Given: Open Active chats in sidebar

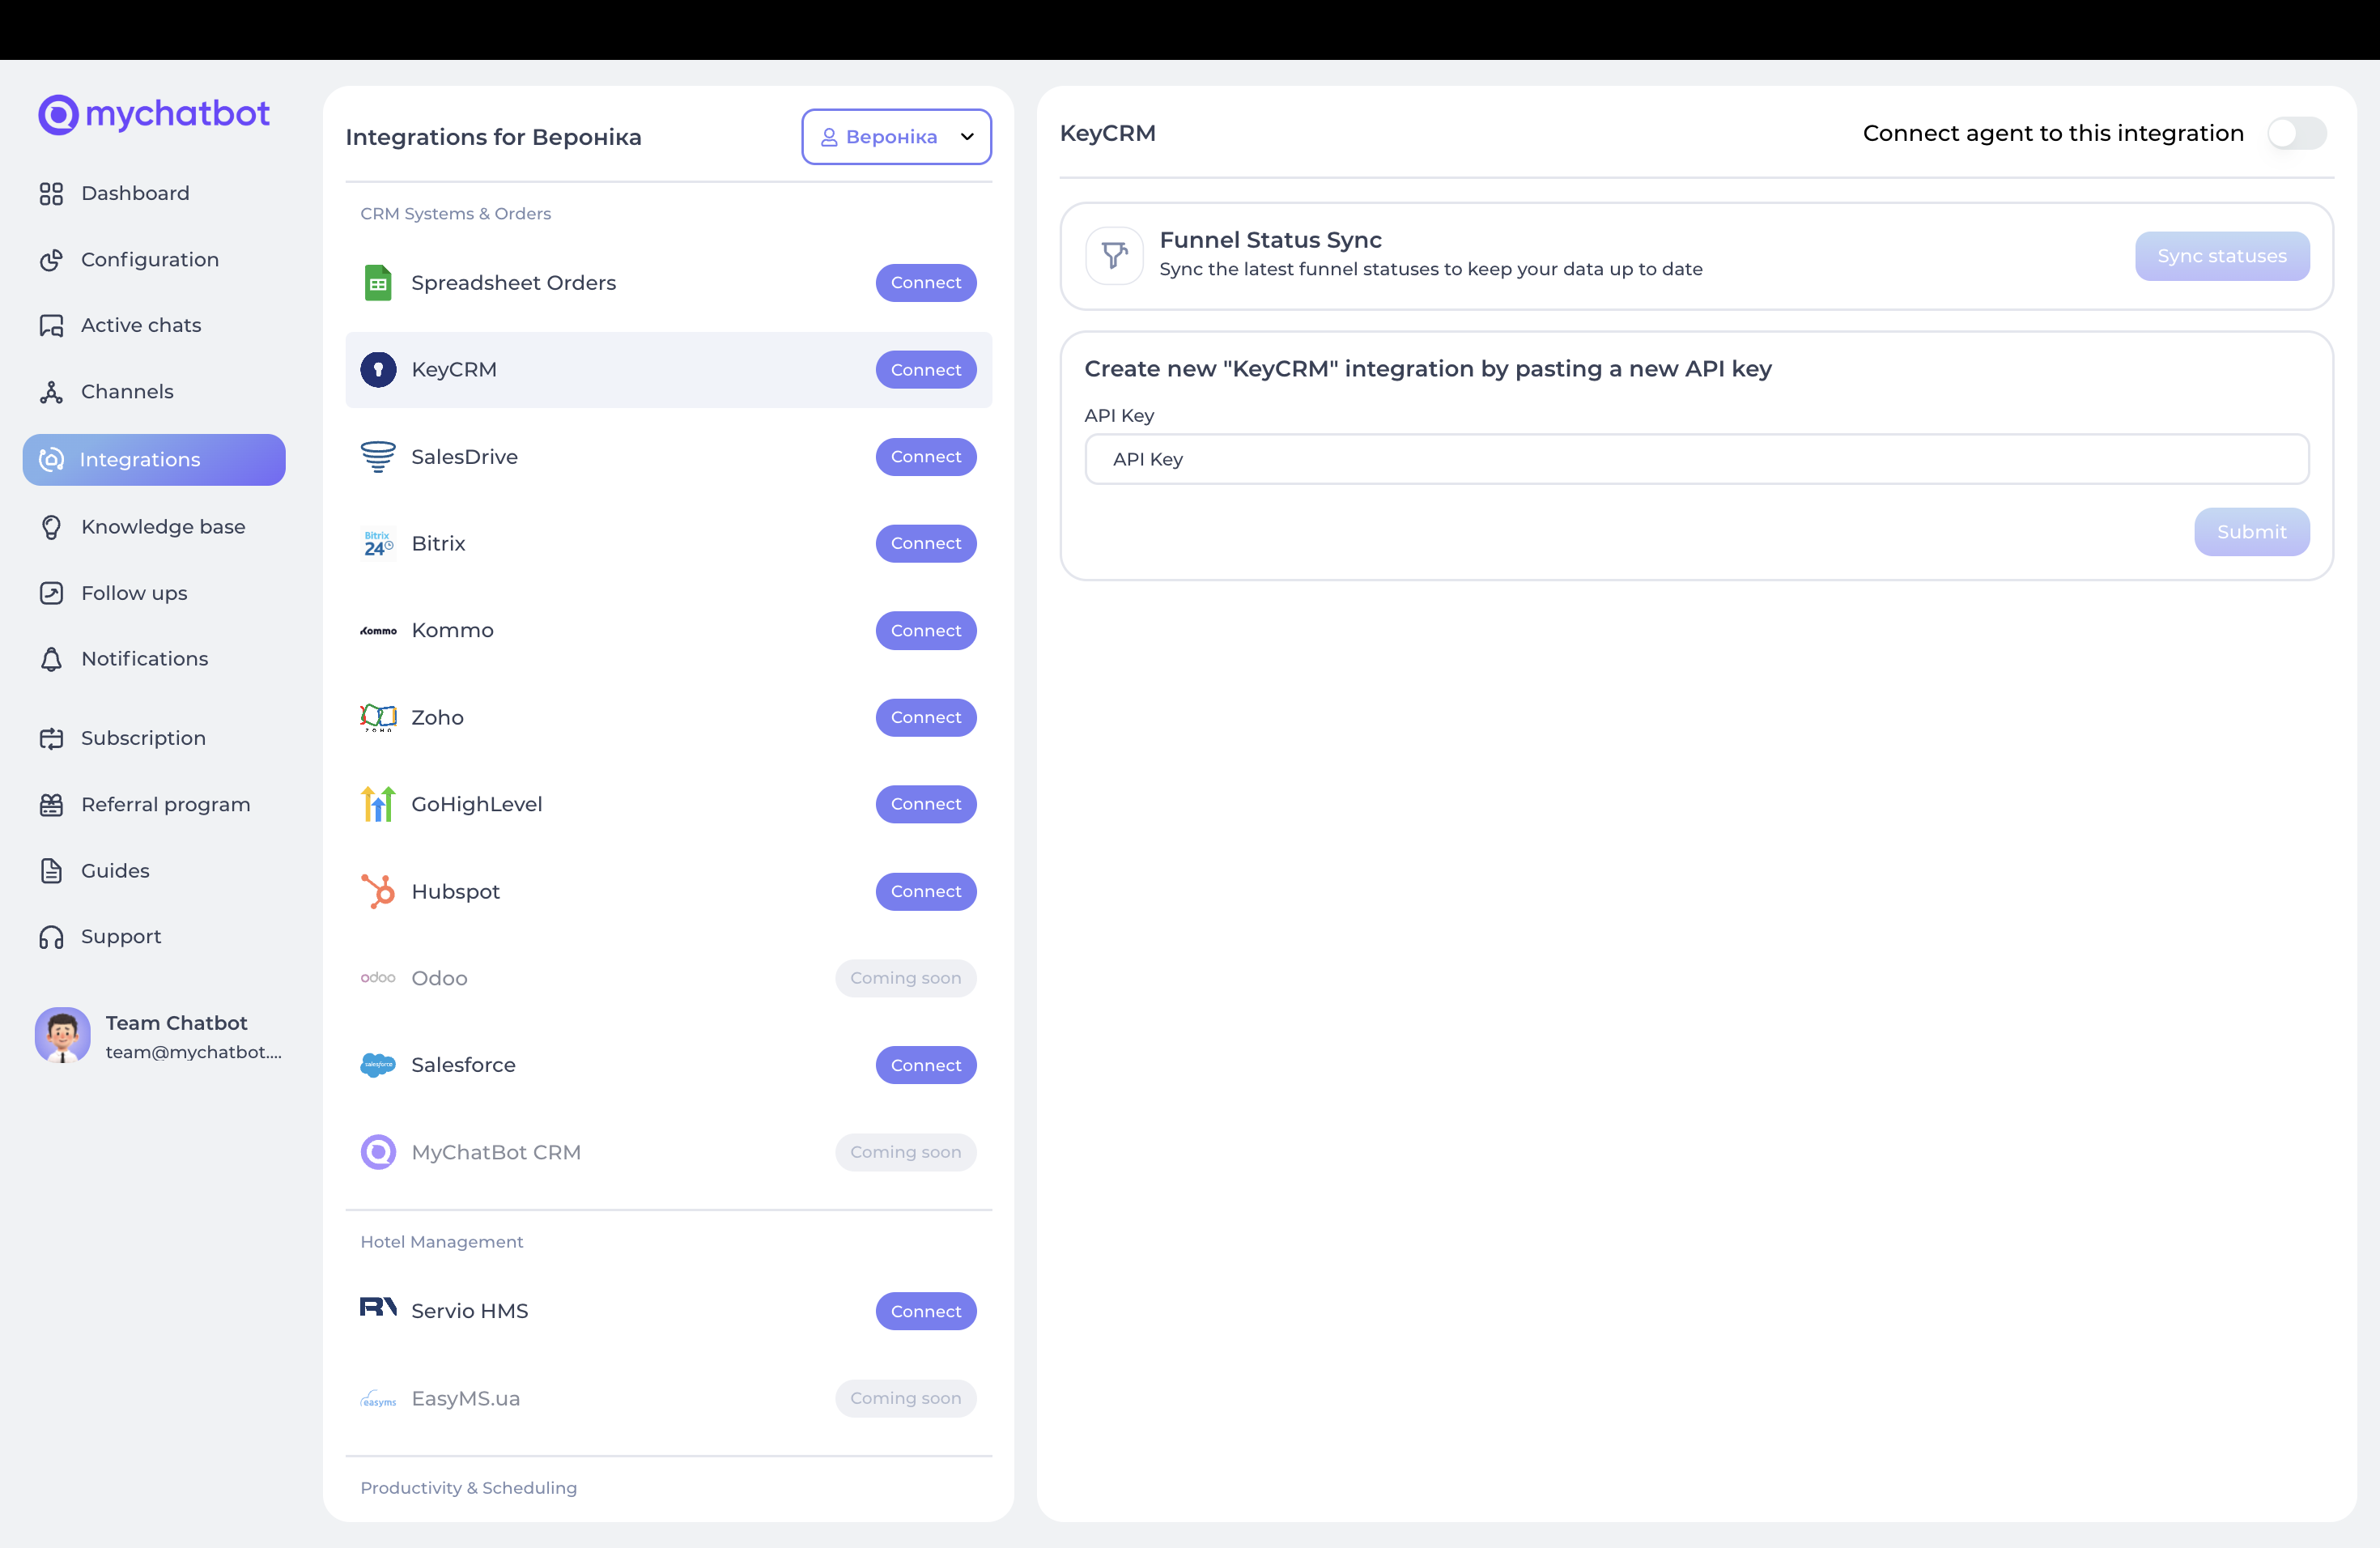Looking at the screenshot, I should point(141,325).
